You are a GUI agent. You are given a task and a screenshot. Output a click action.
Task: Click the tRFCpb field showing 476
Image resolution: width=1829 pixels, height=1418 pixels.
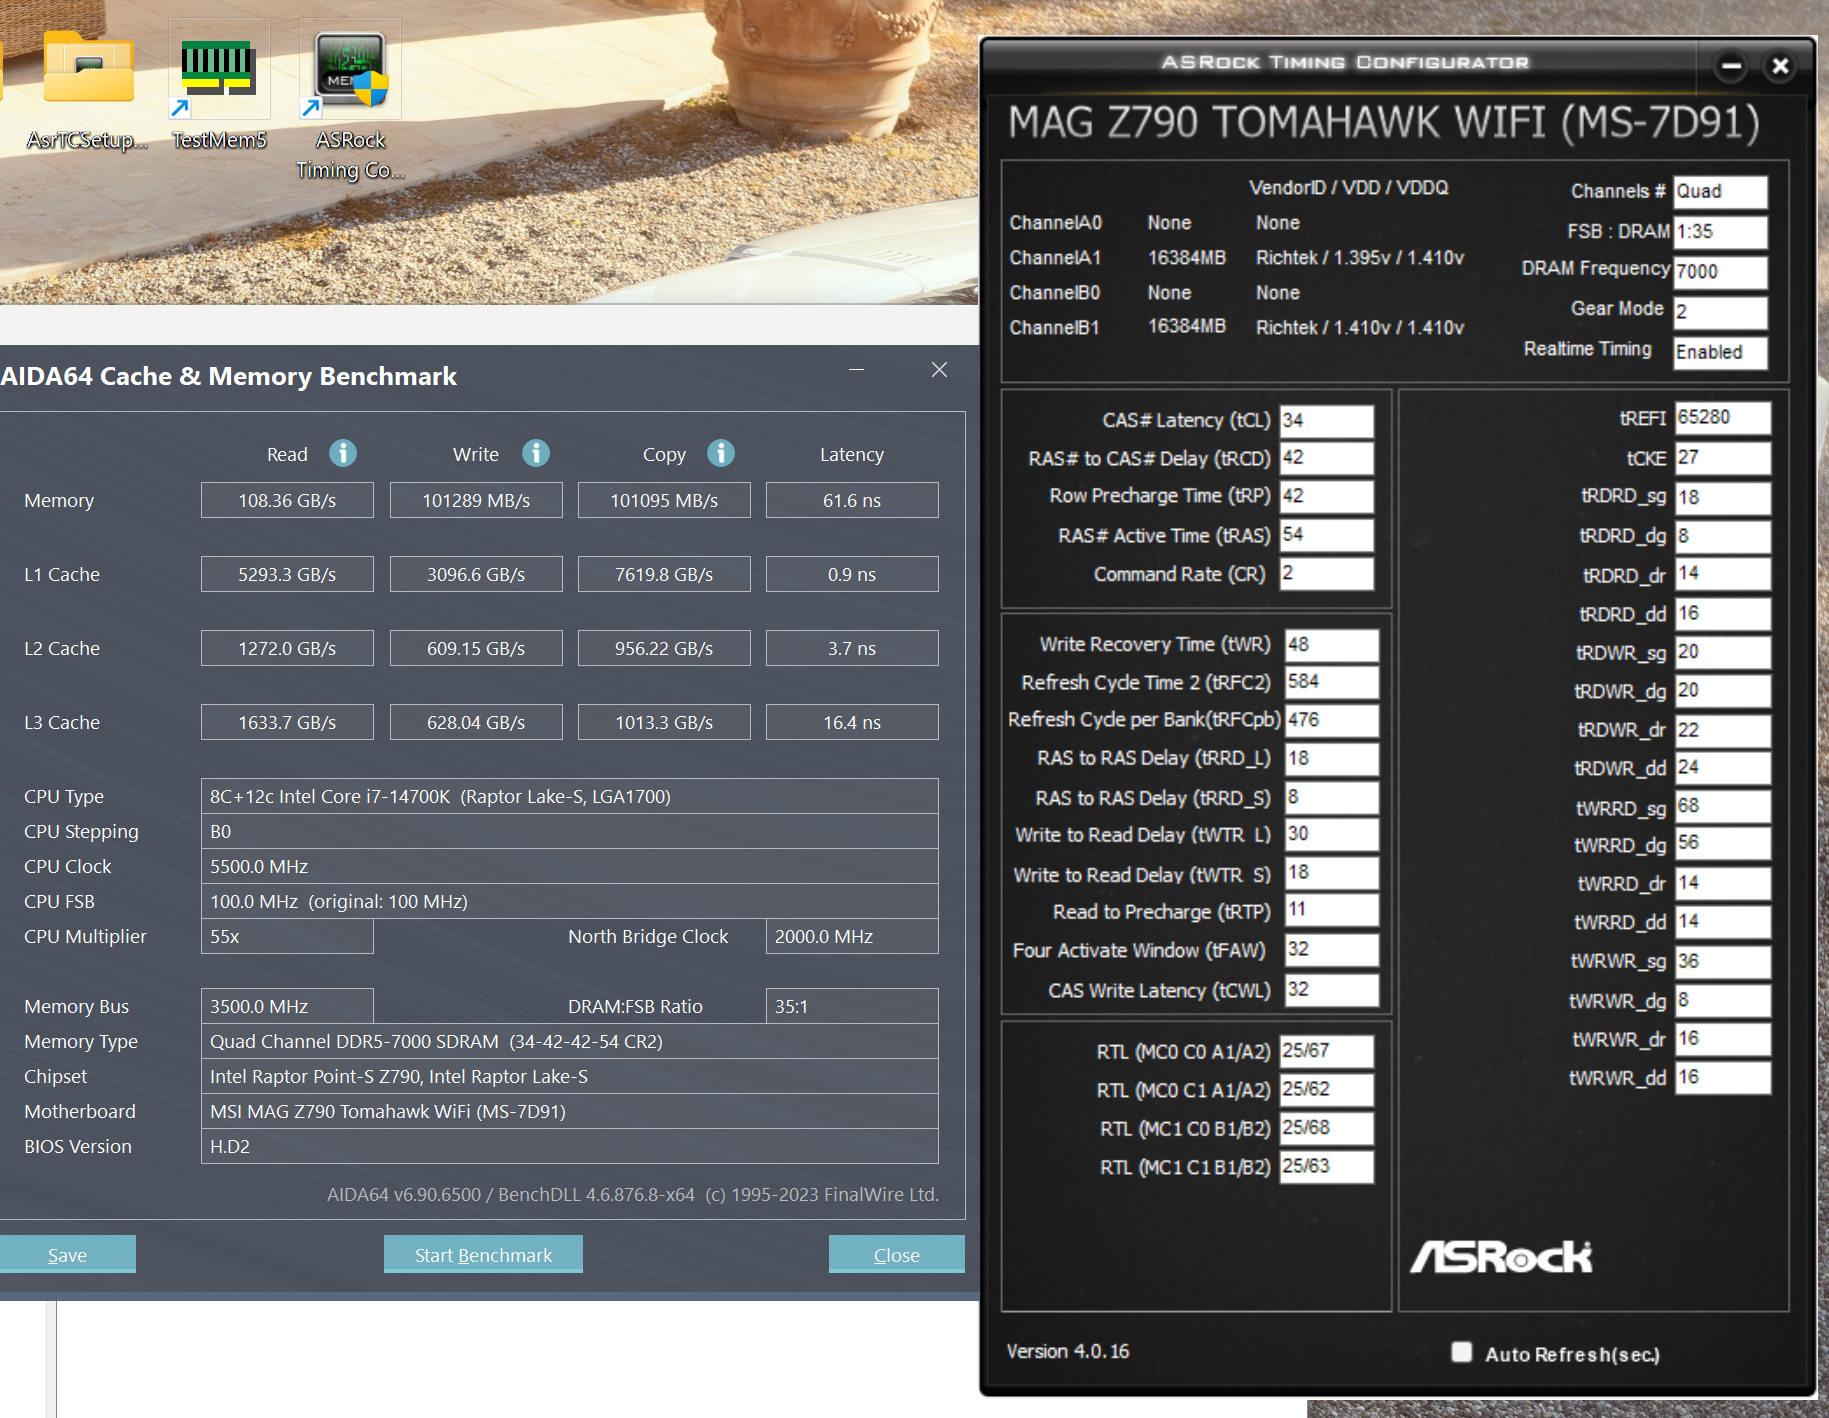click(1332, 720)
